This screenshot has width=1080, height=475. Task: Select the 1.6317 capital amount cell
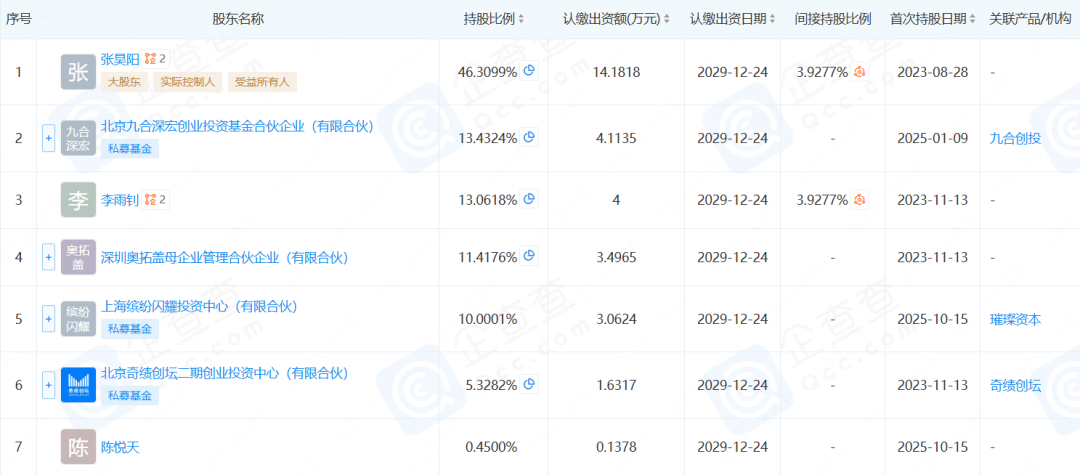pos(616,386)
